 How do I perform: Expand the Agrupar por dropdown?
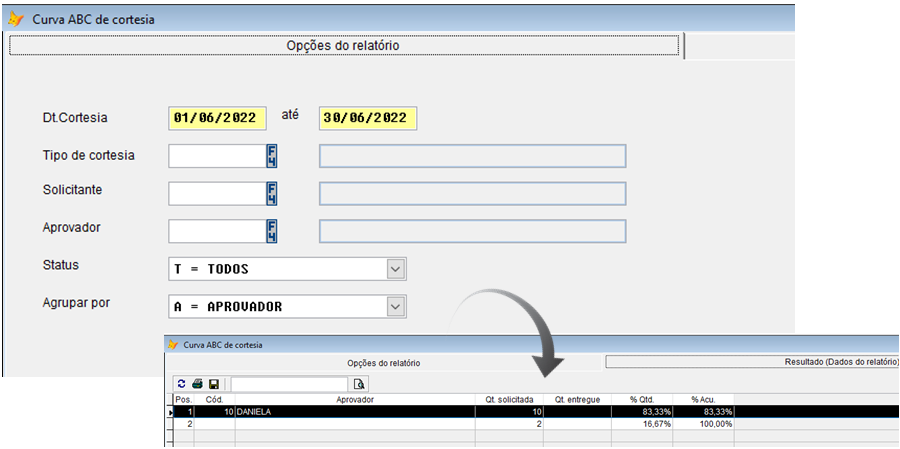395,306
